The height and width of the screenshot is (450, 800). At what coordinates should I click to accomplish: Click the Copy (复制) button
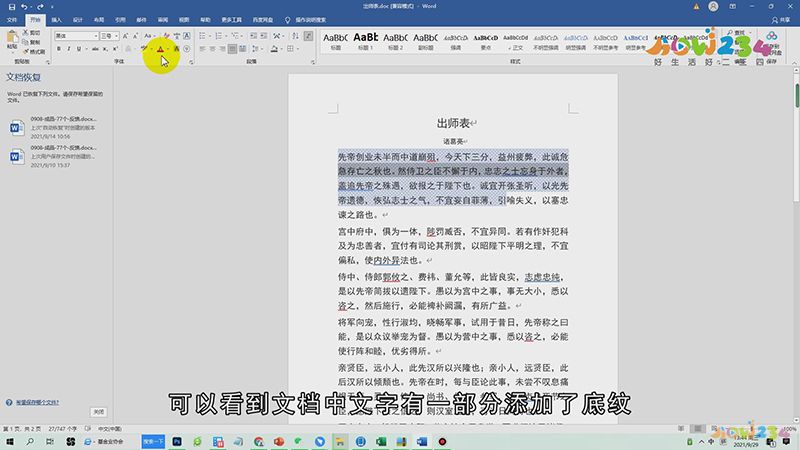tap(32, 42)
